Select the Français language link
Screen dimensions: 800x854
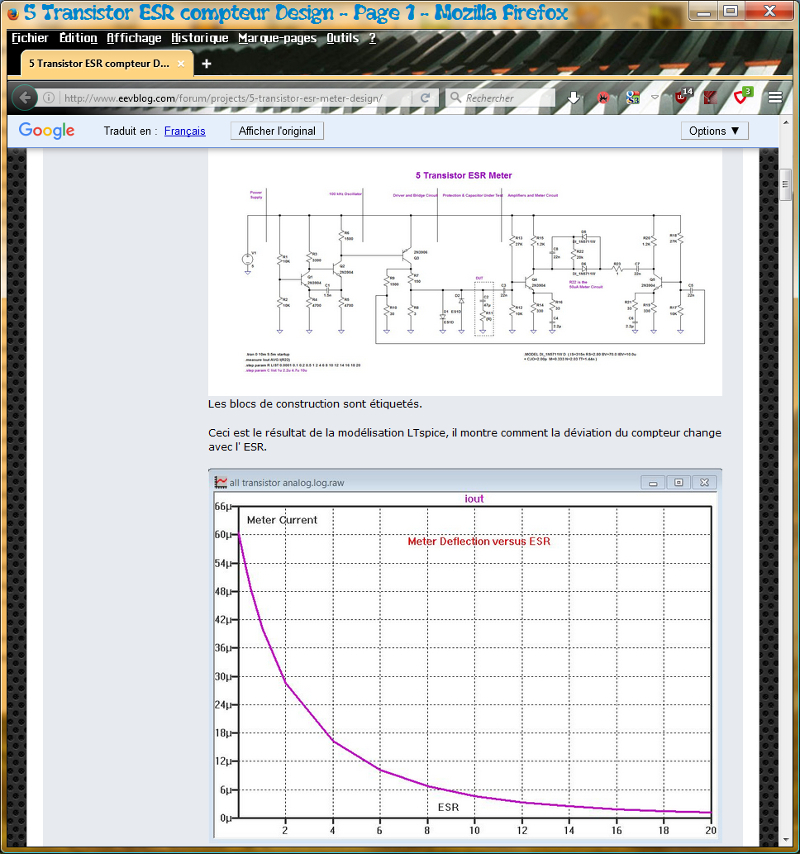click(x=185, y=131)
